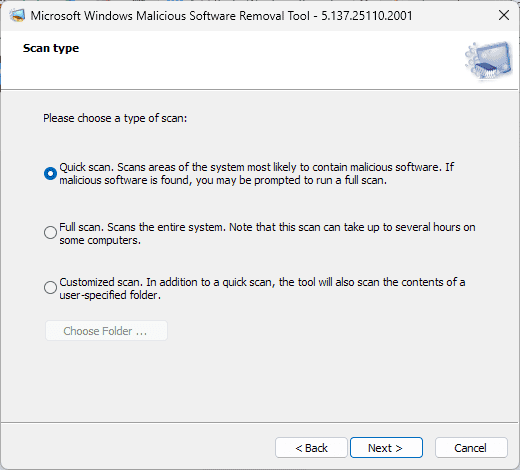The image size is (520, 470).
Task: Click the window title text in title bar
Action: click(x=221, y=16)
